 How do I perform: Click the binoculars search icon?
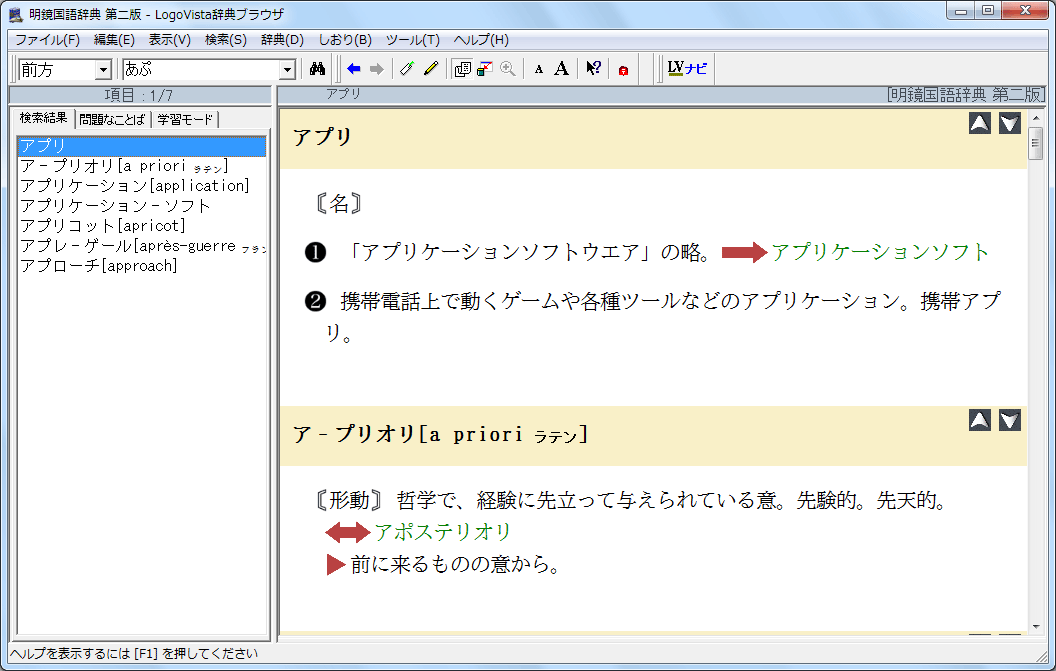[x=319, y=69]
